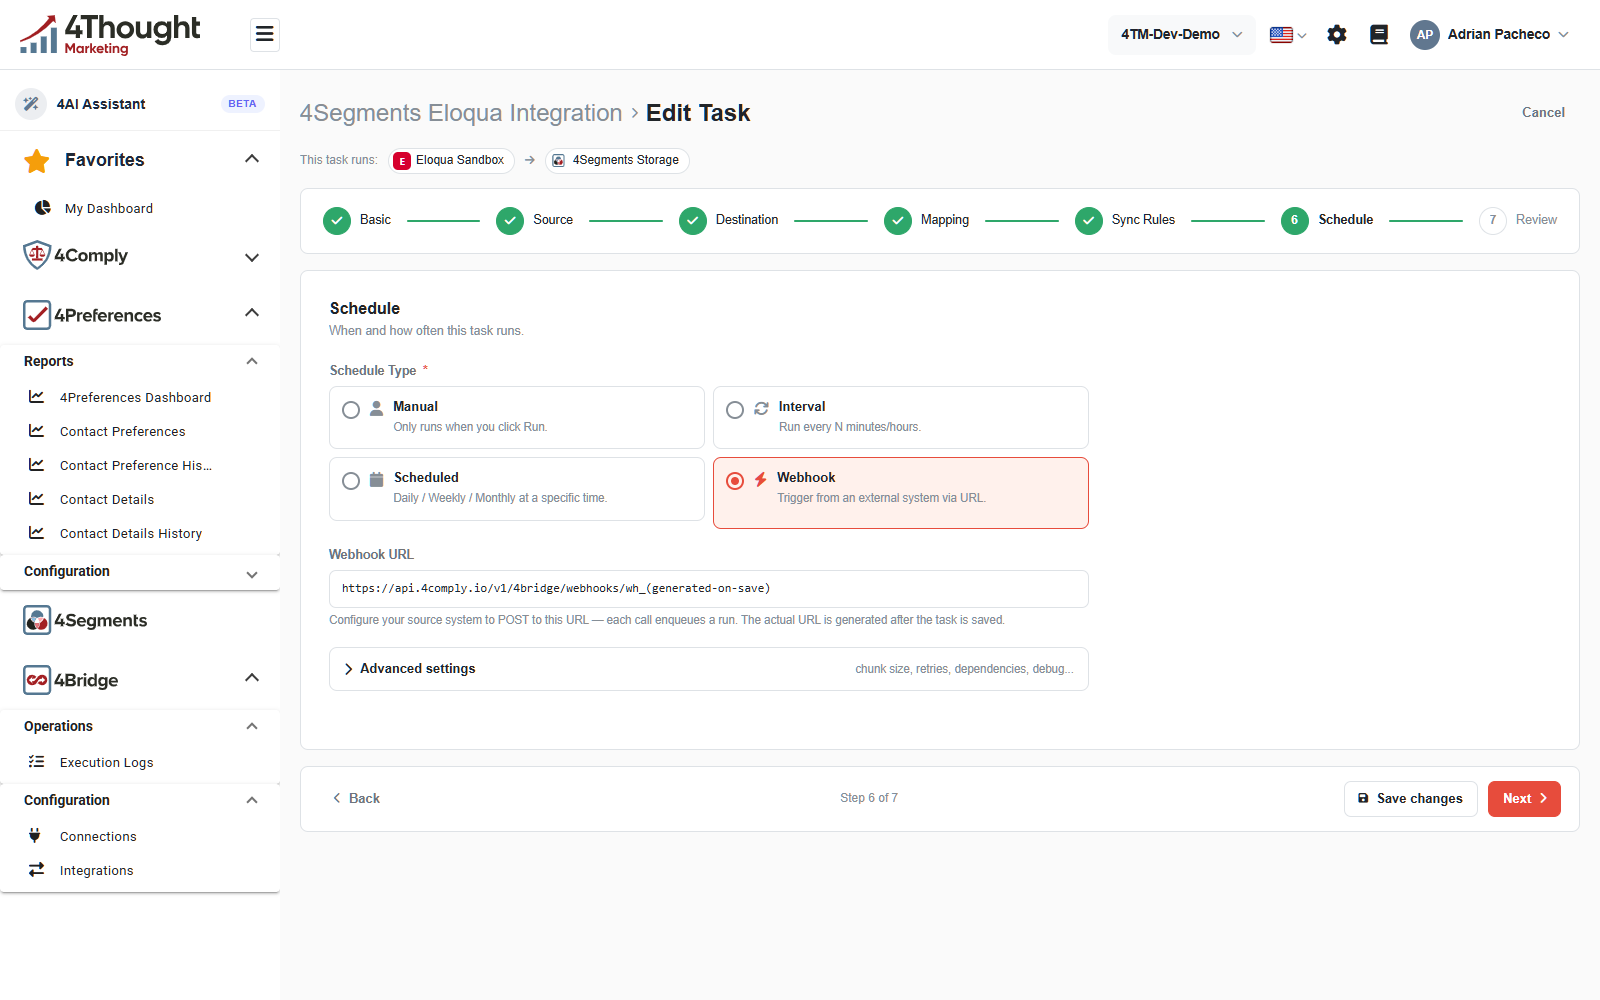1600x1000 pixels.
Task: Click the Manual person icon
Action: point(377,409)
